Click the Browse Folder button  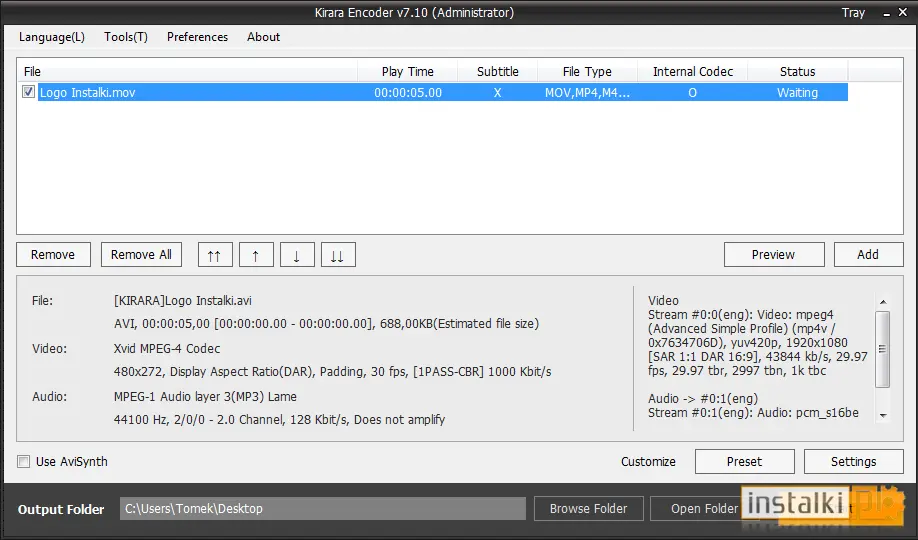pyautogui.click(x=588, y=508)
